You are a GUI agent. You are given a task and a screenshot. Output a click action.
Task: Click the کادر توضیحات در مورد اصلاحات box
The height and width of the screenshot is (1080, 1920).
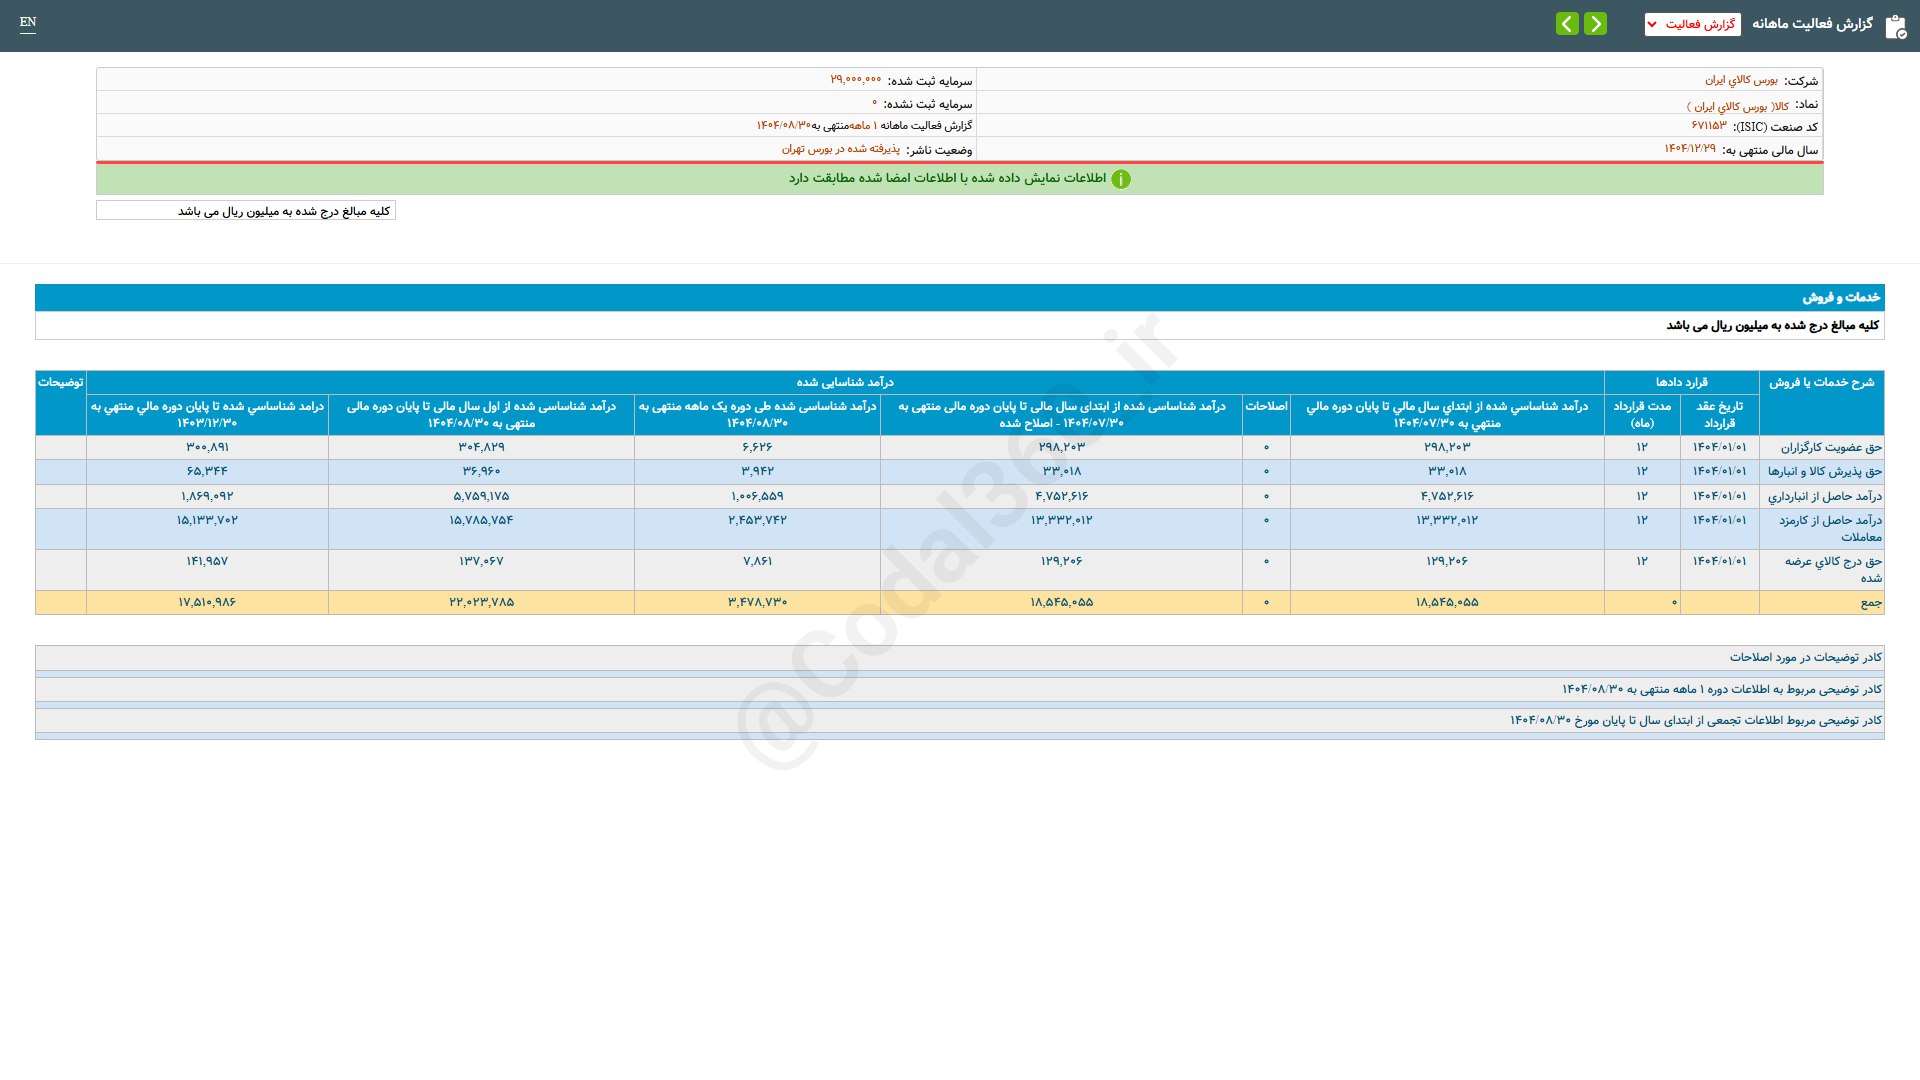pyautogui.click(x=1805, y=657)
